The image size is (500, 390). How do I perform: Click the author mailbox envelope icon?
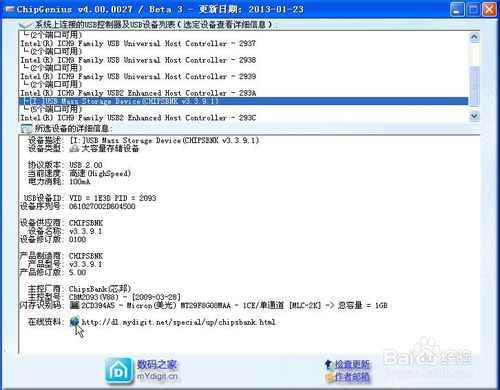[329, 377]
